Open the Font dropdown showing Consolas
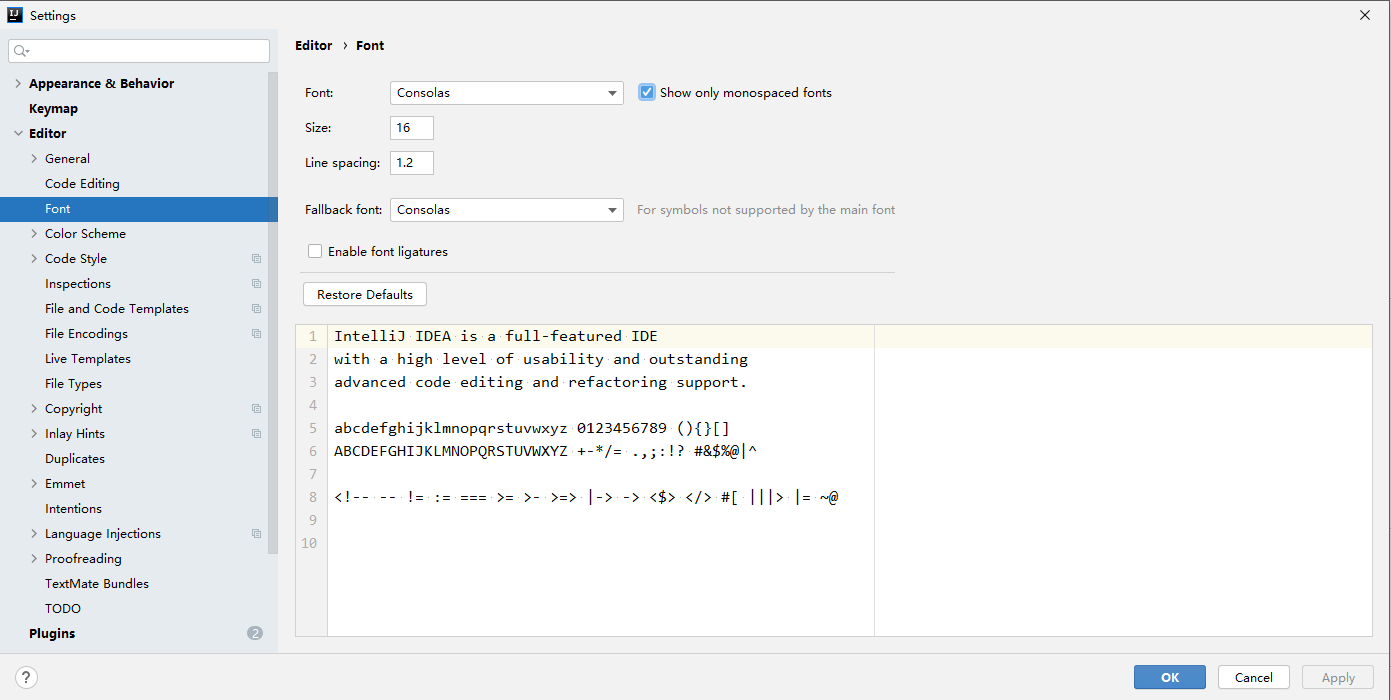Image resolution: width=1391 pixels, height=700 pixels. pyautogui.click(x=507, y=93)
